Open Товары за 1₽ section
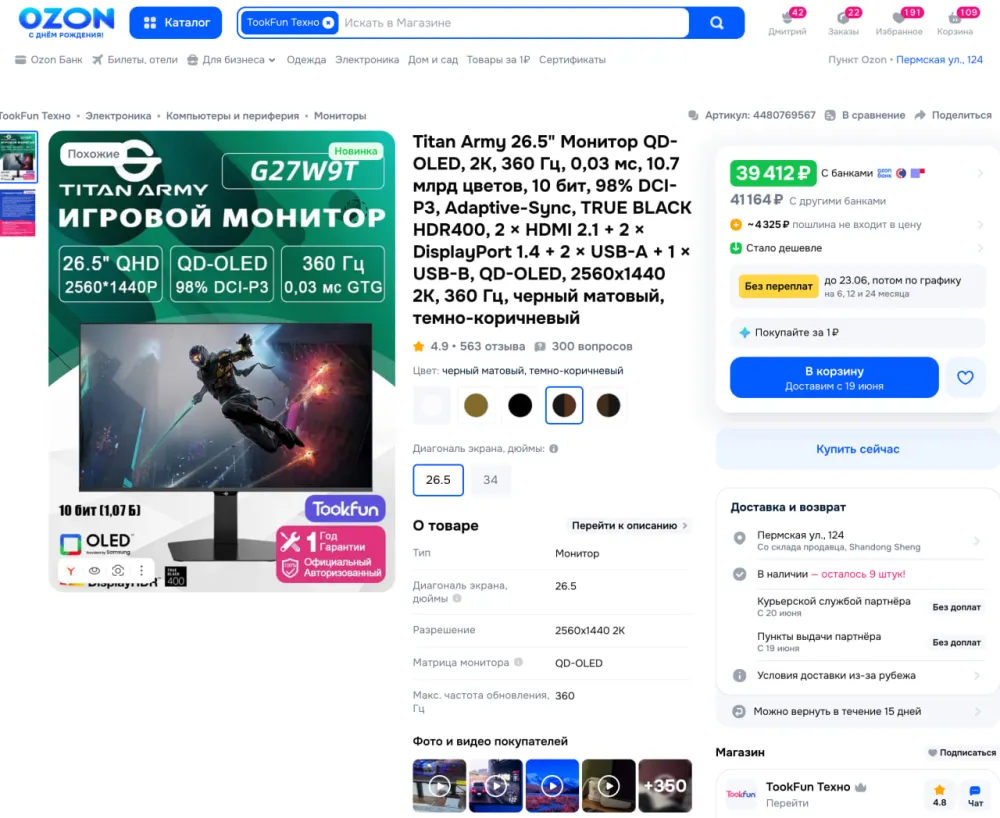 pos(498,59)
